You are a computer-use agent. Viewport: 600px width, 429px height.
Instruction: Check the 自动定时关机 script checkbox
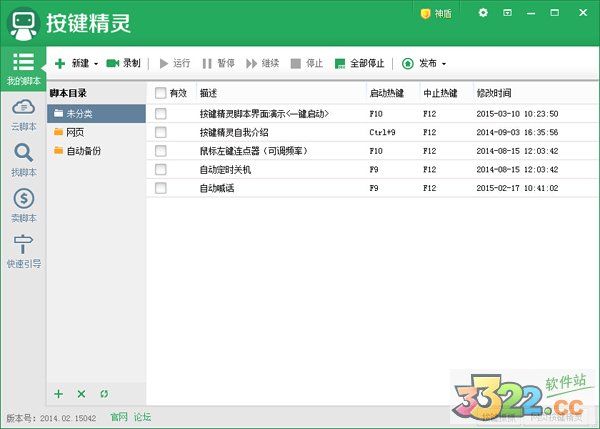pos(161,170)
